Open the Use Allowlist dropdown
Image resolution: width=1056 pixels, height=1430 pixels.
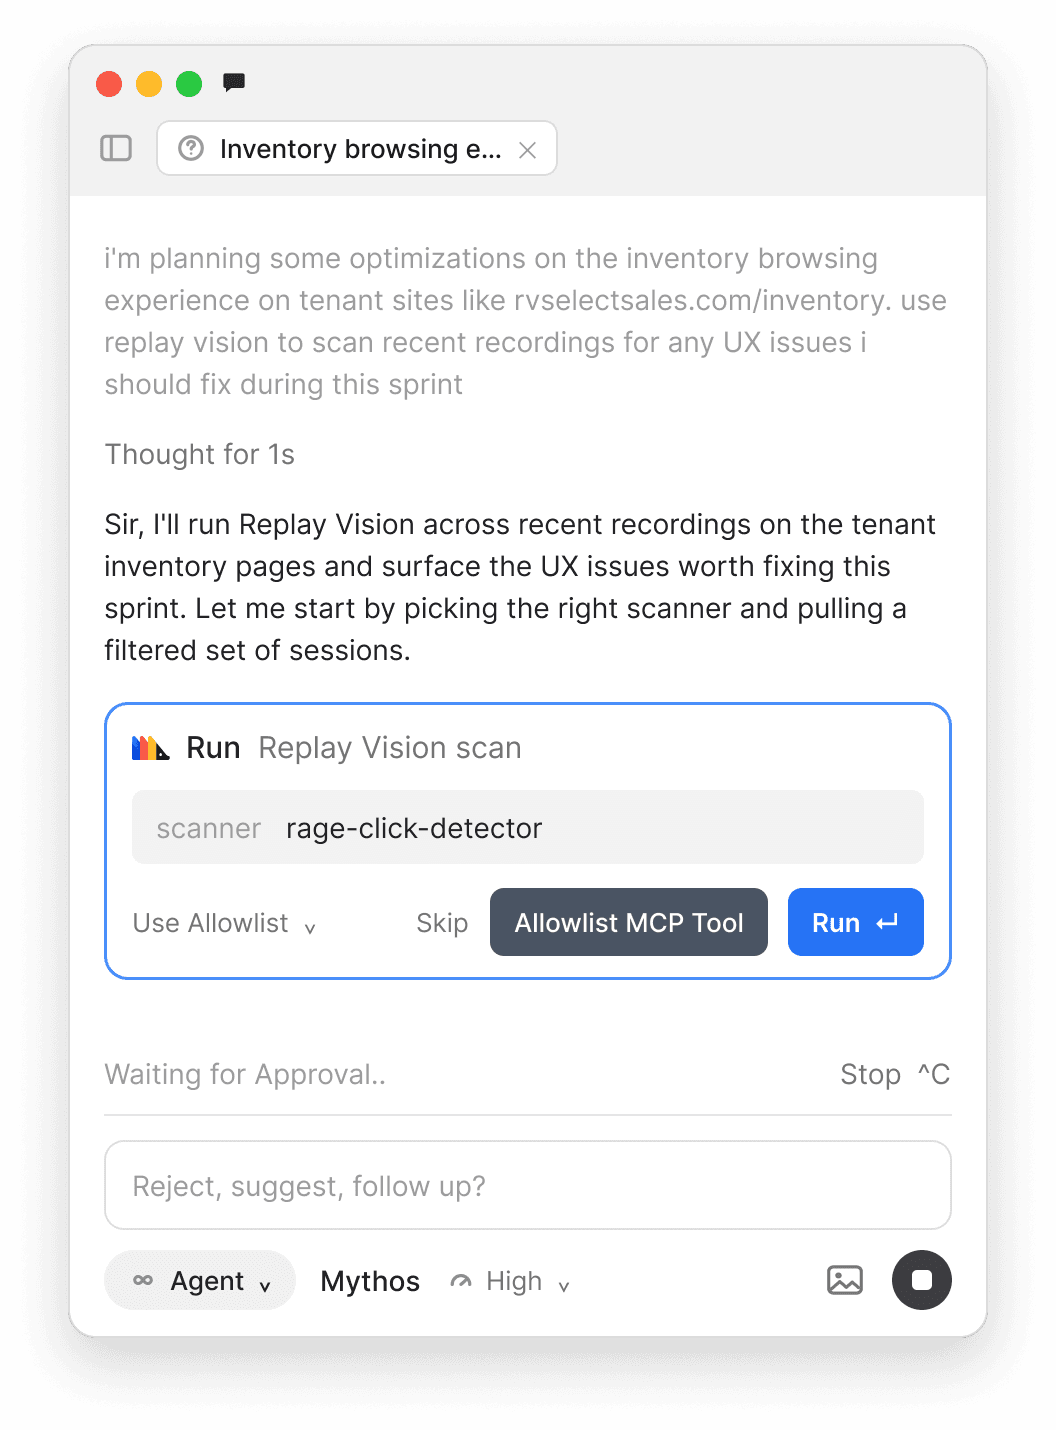click(x=225, y=923)
